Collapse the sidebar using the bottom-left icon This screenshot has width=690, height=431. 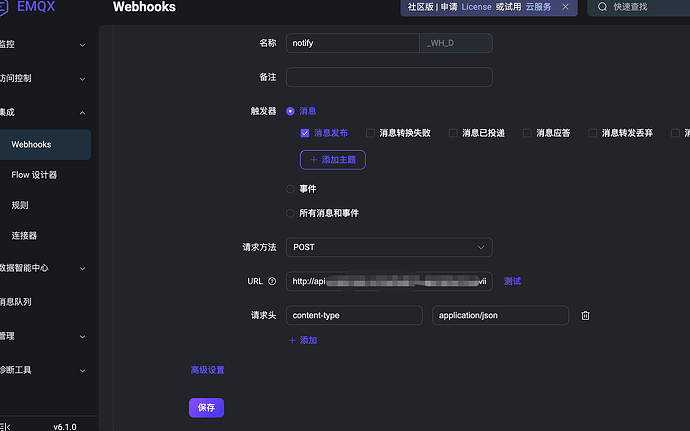pos(5,425)
